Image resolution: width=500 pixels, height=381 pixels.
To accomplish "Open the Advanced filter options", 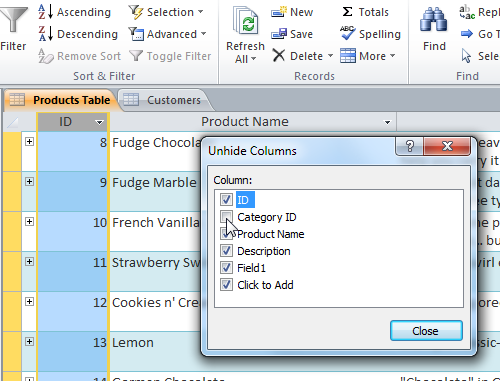I will pyautogui.click(x=168, y=34).
